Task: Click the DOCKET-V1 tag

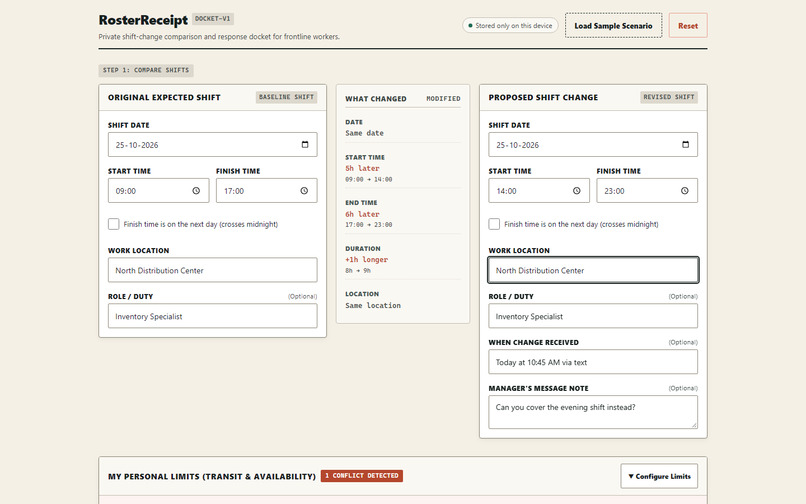Action: click(x=213, y=19)
